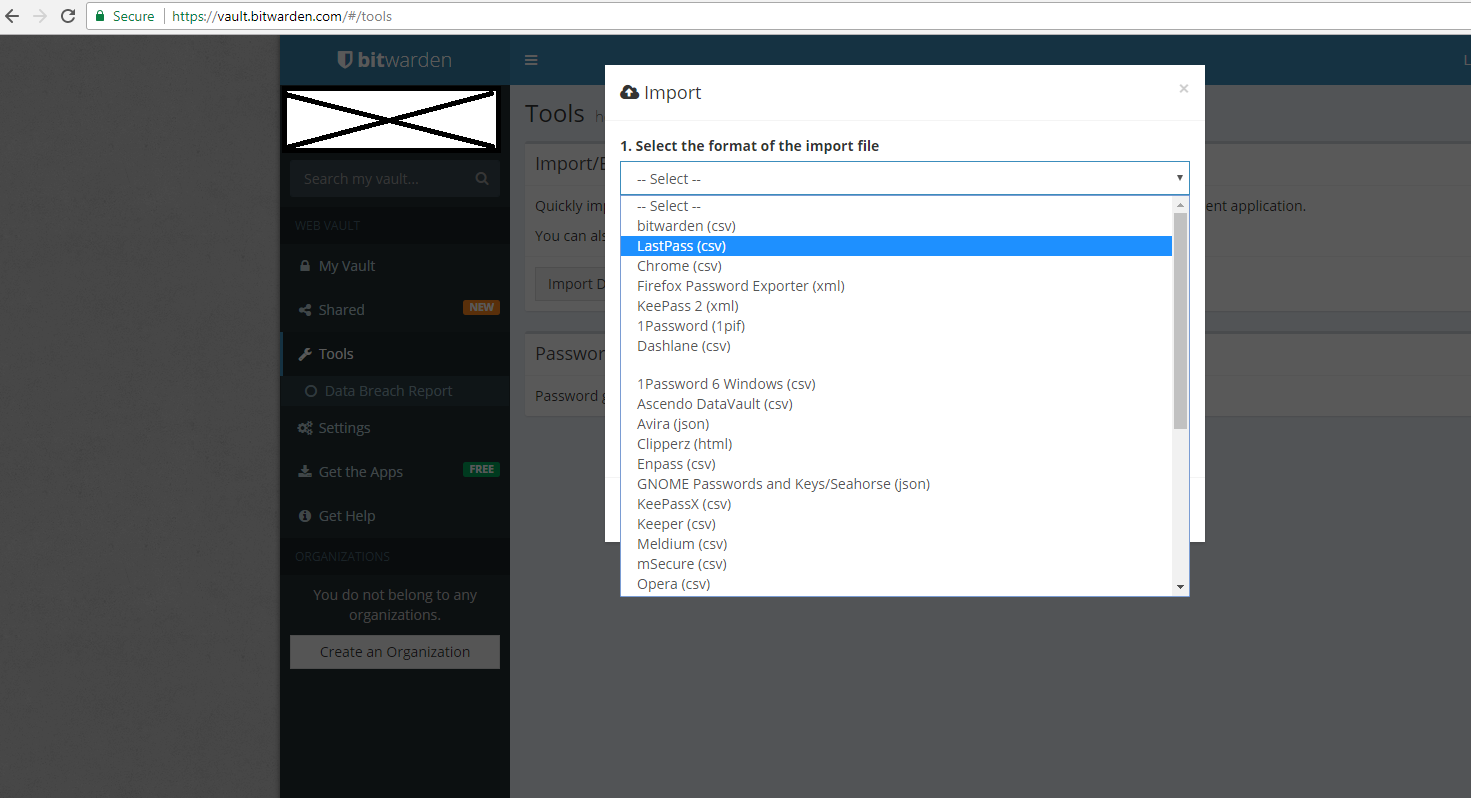This screenshot has width=1471, height=798.
Task: Click the download icon beside Get the Apps
Action: (x=305, y=472)
